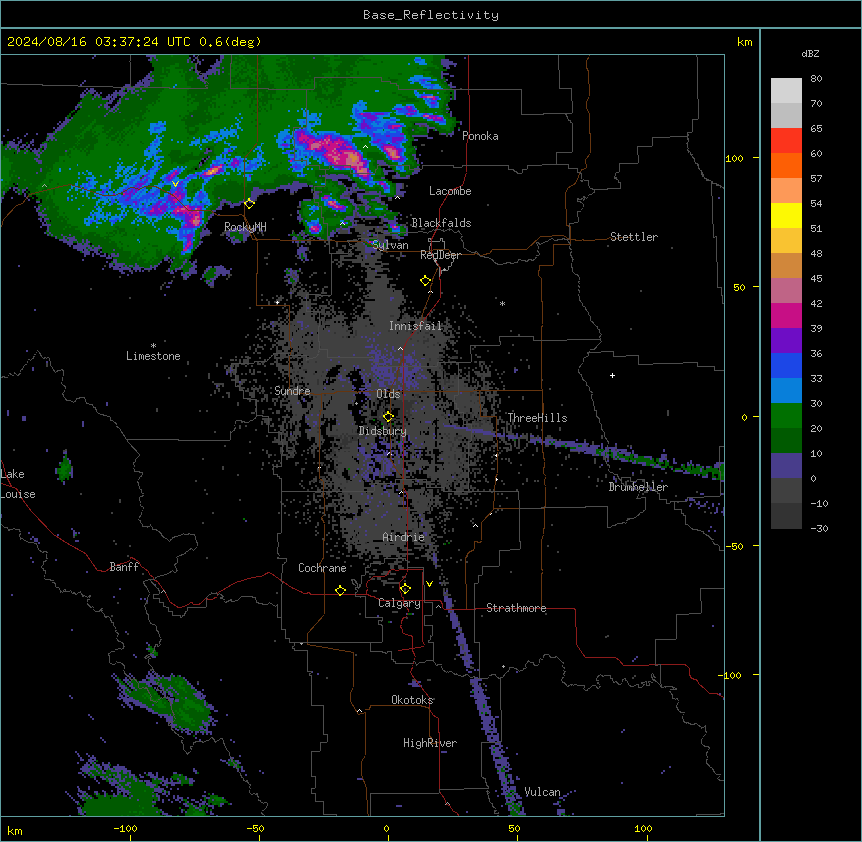
Task: Click the Cochrane town label
Action: 322,568
